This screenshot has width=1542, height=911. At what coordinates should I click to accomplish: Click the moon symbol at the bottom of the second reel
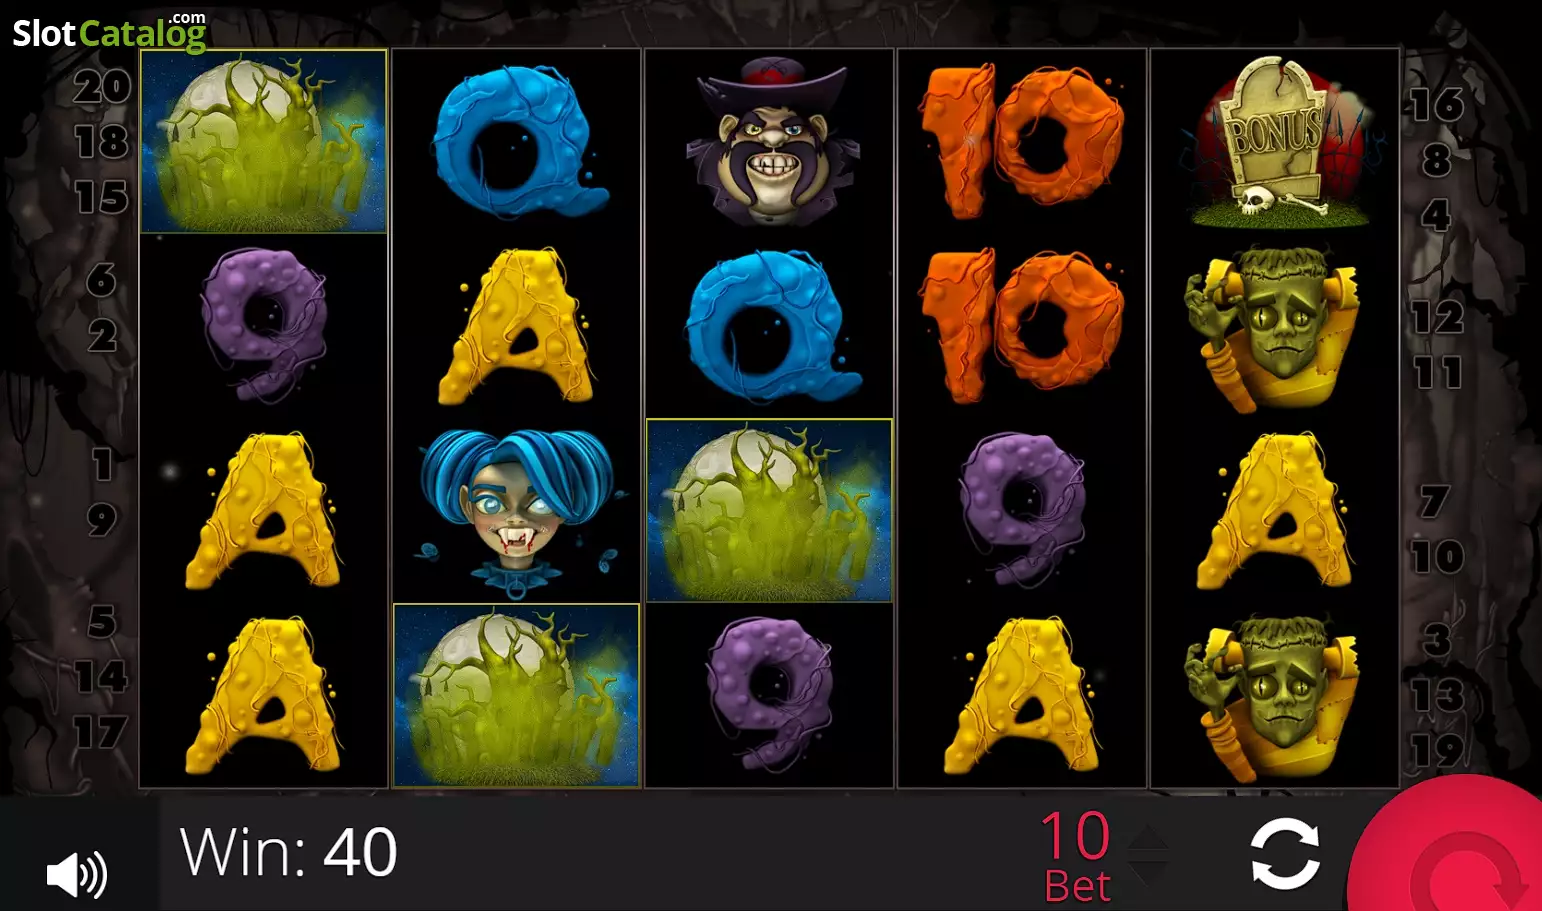[516, 695]
